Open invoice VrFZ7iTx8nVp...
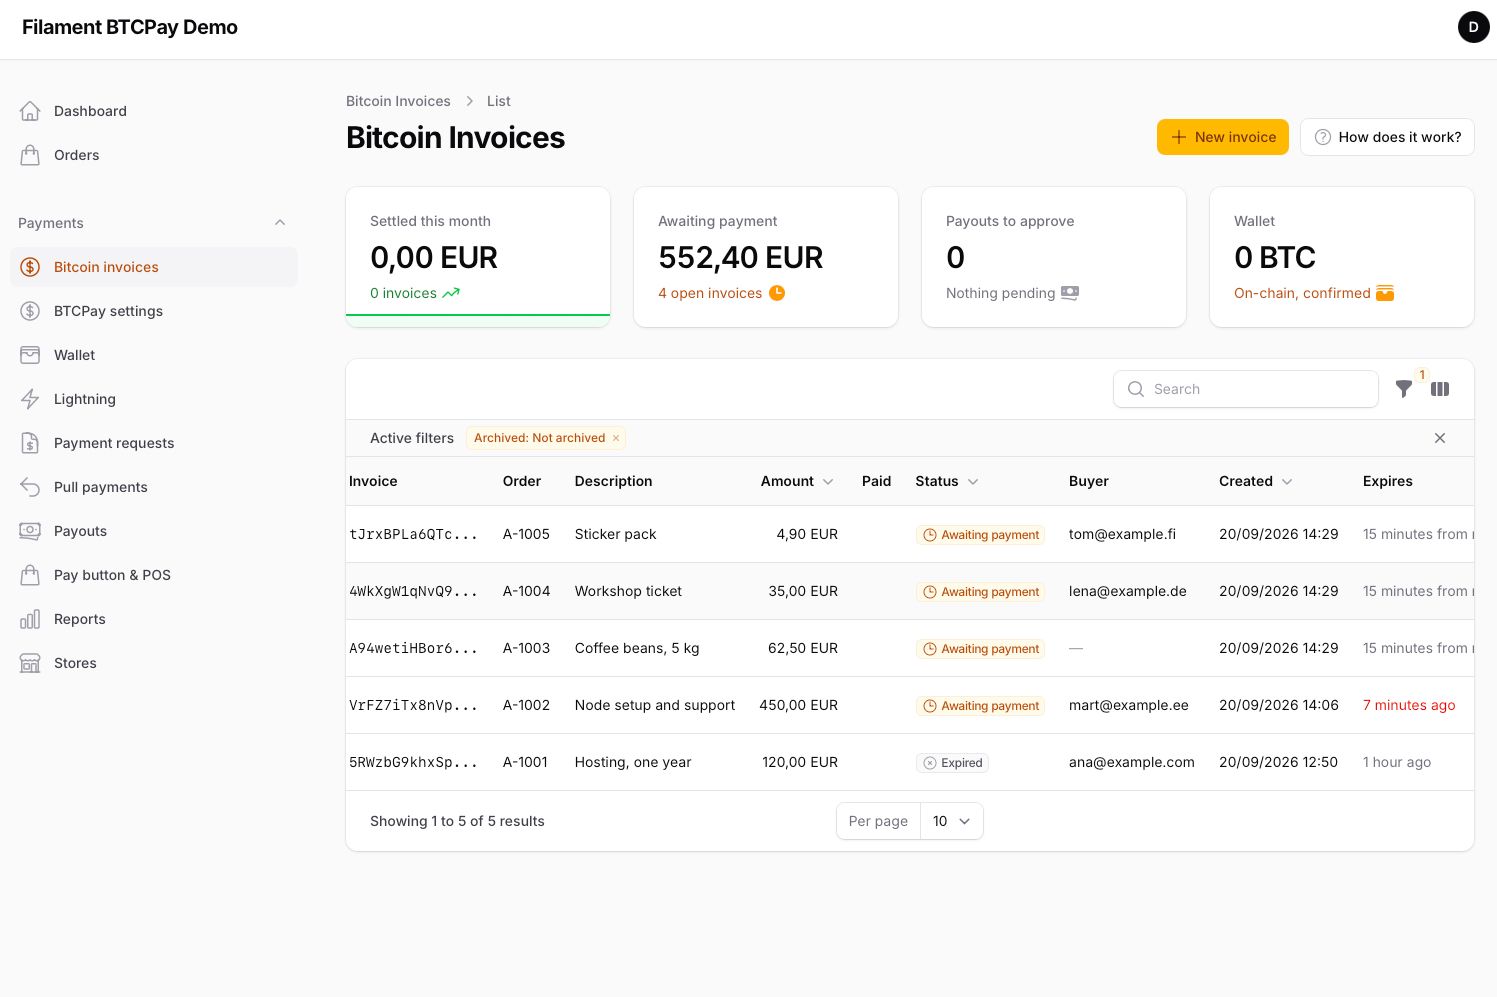Screen dimensions: 1497x997 [x=413, y=706]
